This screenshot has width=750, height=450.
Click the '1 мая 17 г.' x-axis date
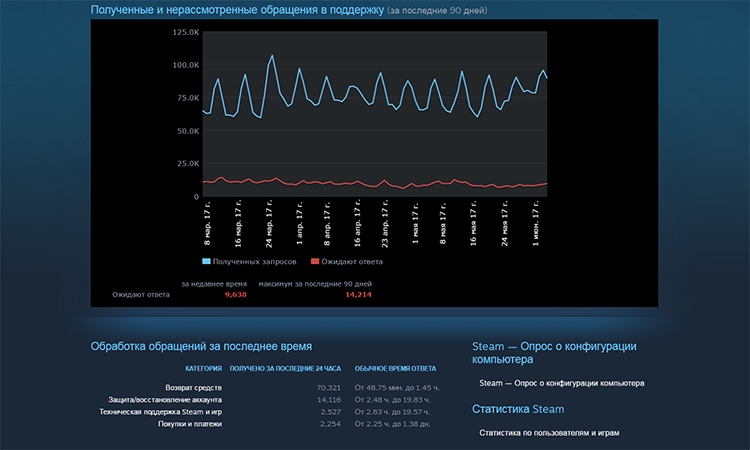click(x=415, y=223)
